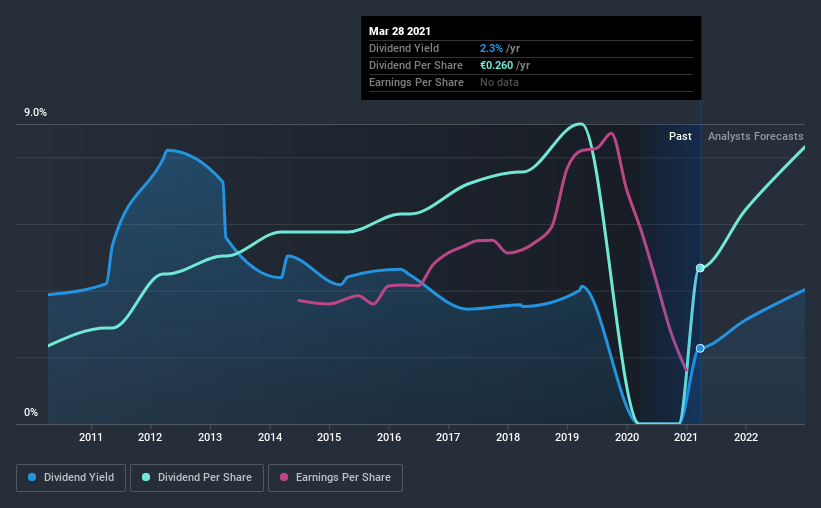821x508 pixels.
Task: Click the 2015 x-axis year label
Action: (x=329, y=437)
